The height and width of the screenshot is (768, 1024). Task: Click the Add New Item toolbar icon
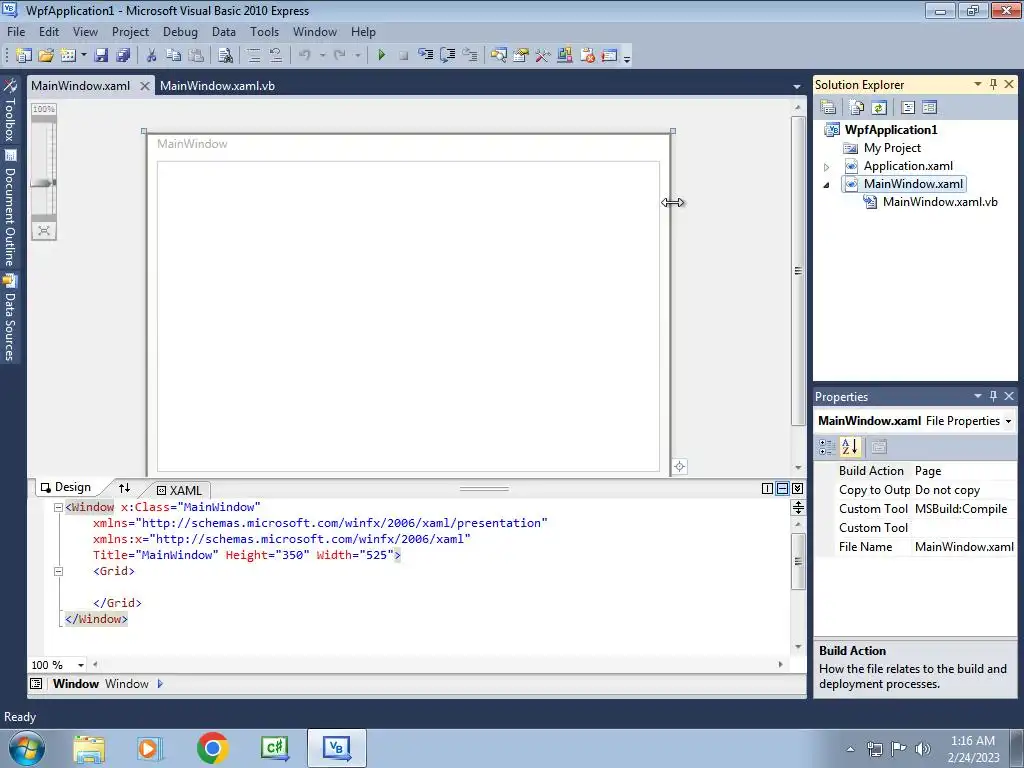[x=68, y=56]
